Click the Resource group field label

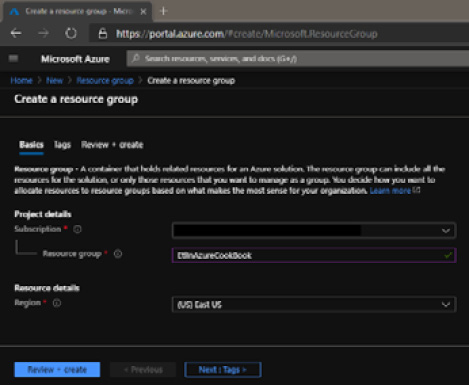[x=72, y=254]
